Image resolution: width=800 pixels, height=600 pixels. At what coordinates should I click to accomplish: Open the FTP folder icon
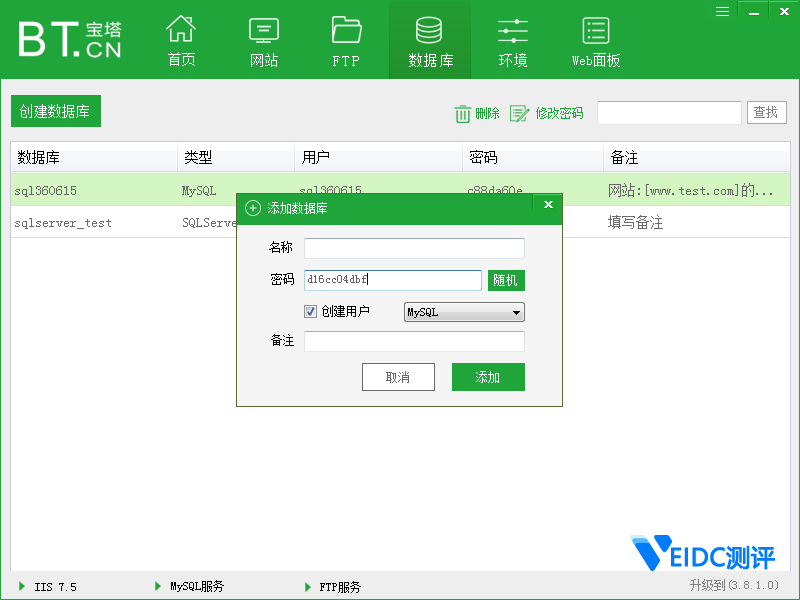point(346,30)
